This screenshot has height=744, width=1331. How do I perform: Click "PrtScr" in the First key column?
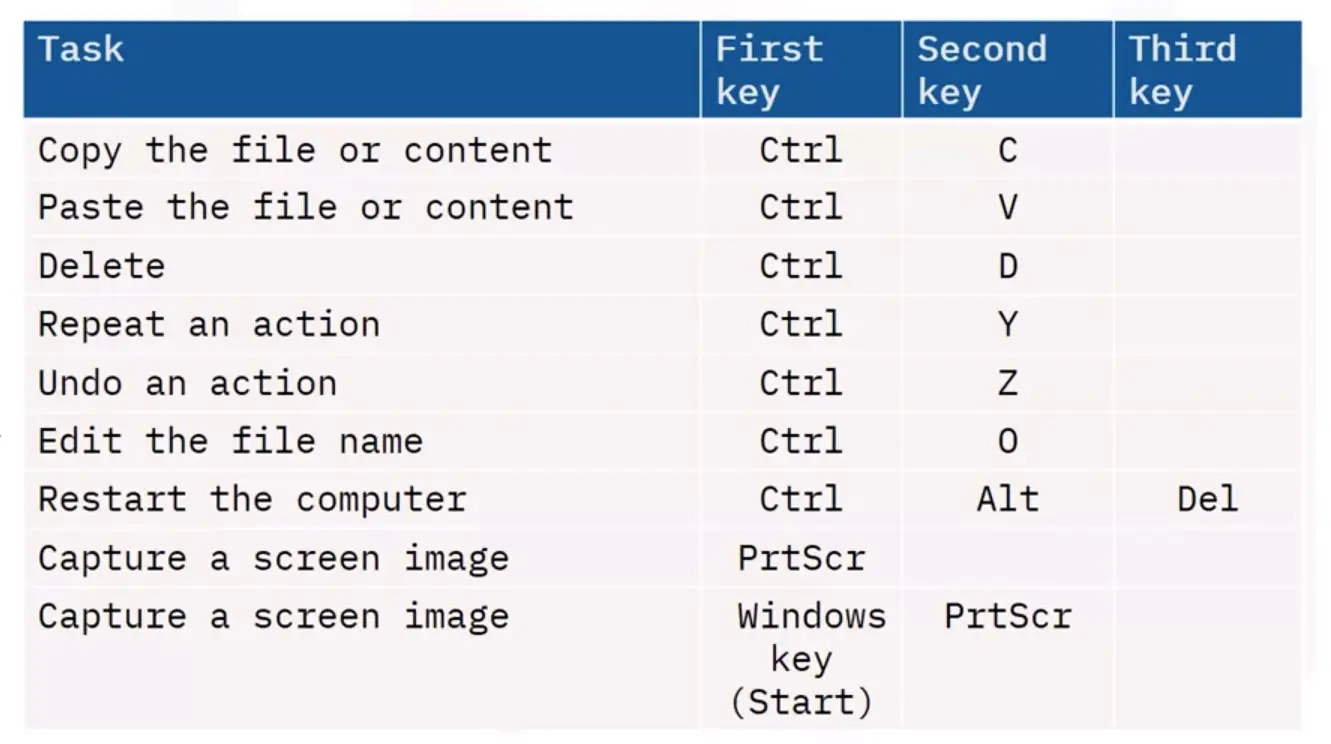click(x=802, y=558)
